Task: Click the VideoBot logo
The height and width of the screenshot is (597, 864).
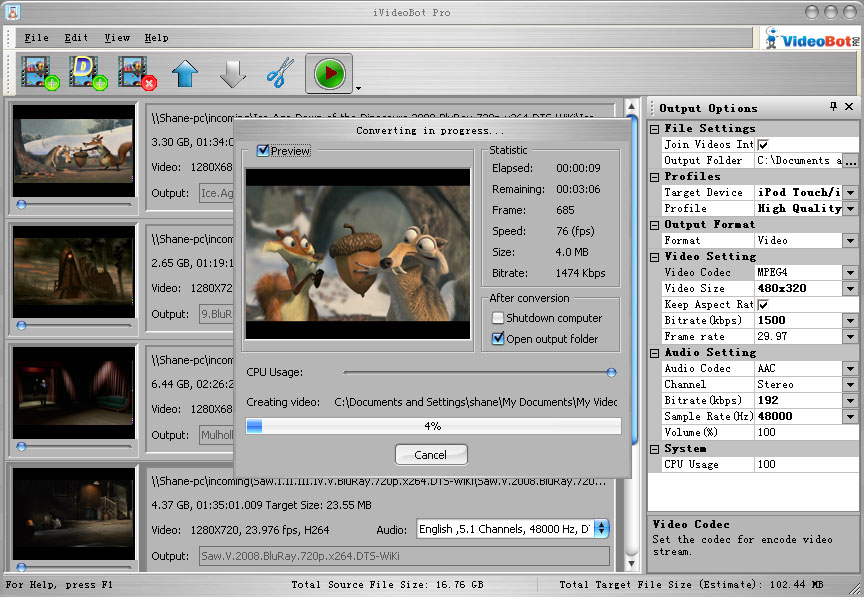Action: point(812,39)
